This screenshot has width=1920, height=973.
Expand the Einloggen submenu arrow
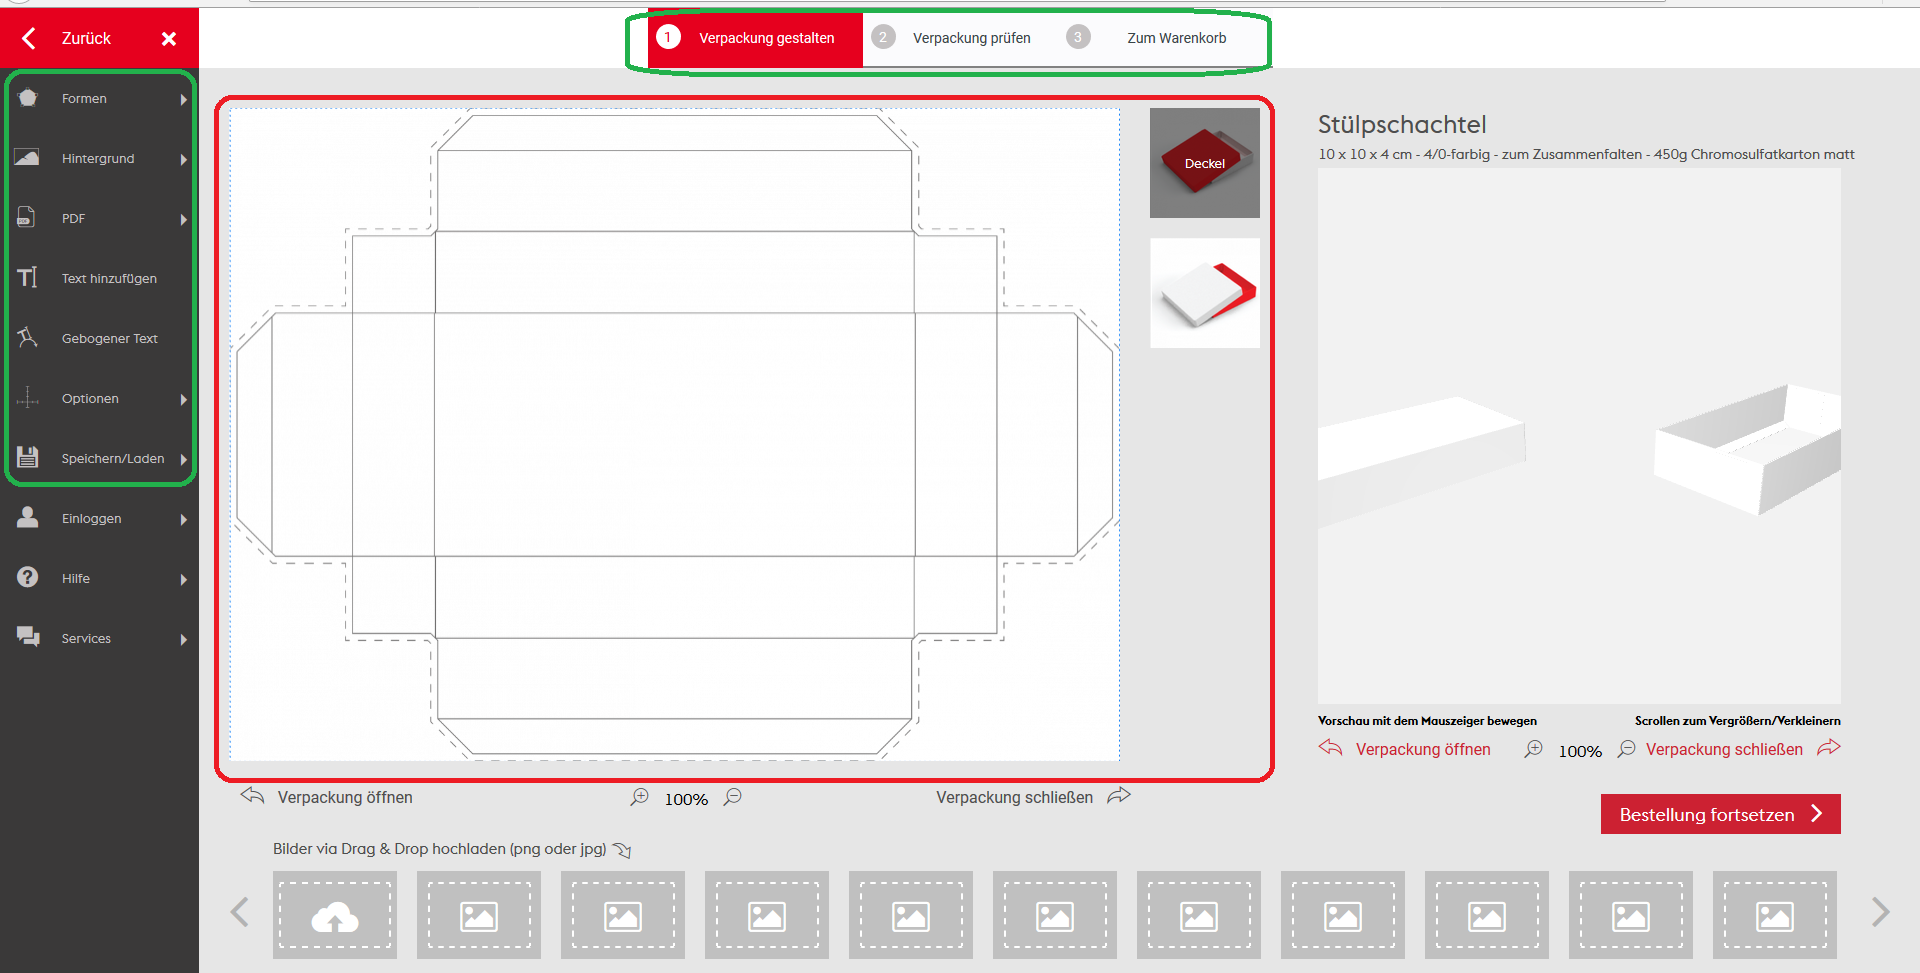(184, 519)
